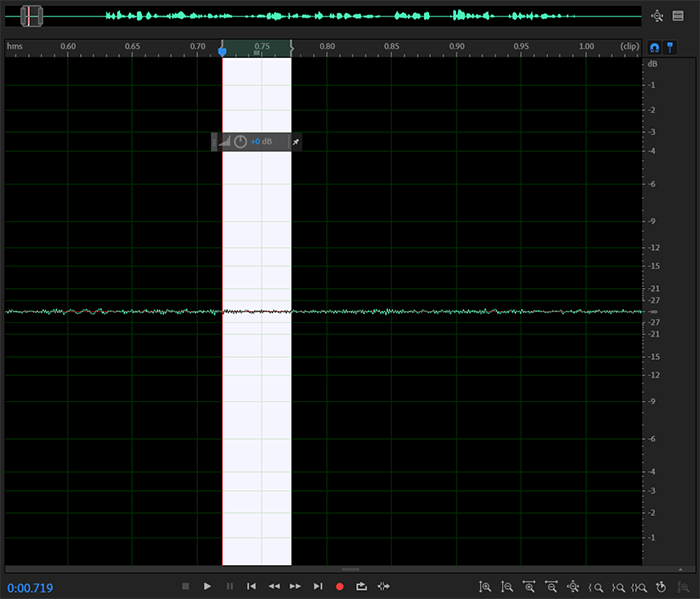Click Zoom In (Amplitude) icon

click(485, 587)
